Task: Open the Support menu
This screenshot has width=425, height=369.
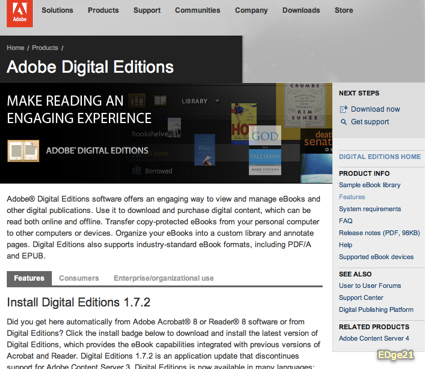Action: [147, 10]
